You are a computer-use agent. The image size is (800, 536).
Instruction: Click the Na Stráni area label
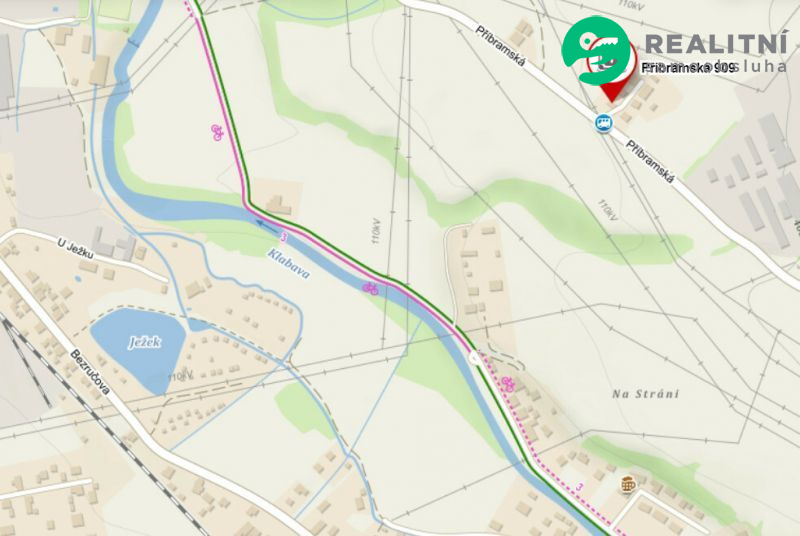(x=645, y=394)
